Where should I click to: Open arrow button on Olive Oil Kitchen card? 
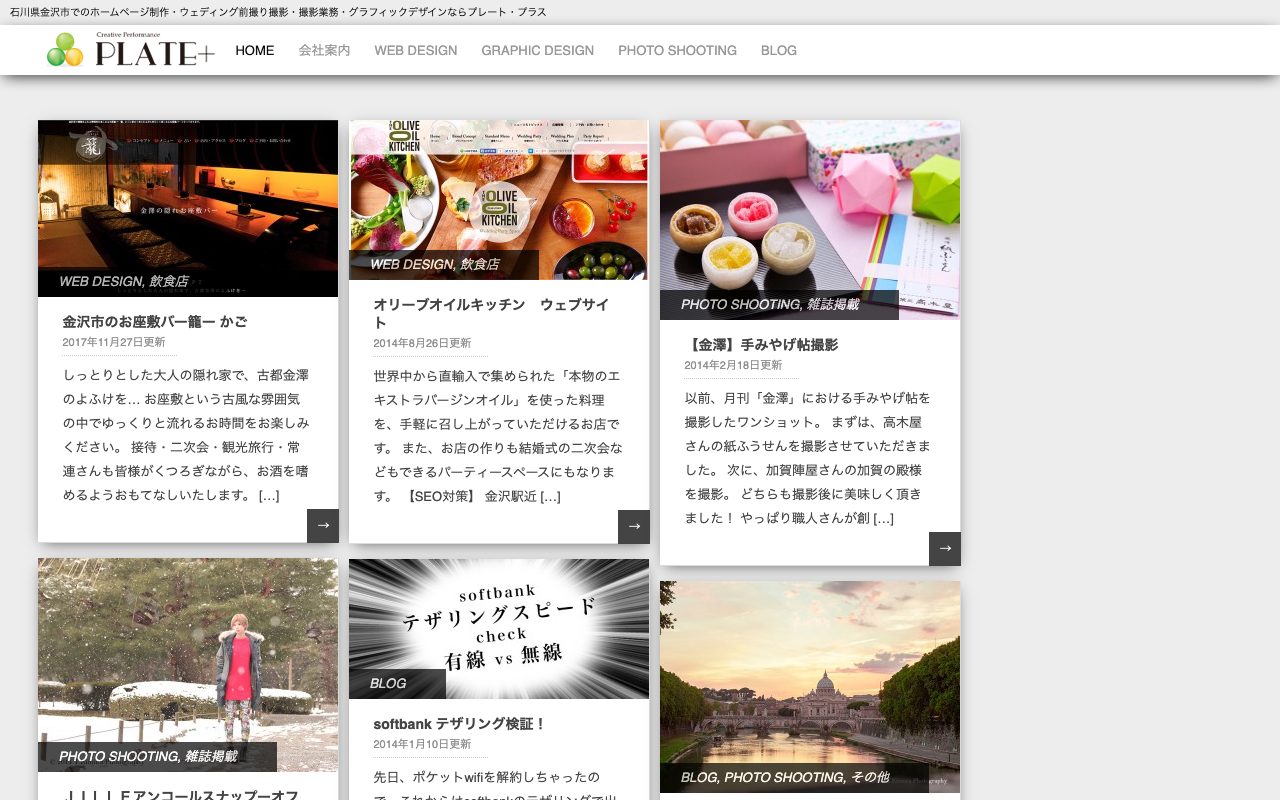[x=634, y=527]
